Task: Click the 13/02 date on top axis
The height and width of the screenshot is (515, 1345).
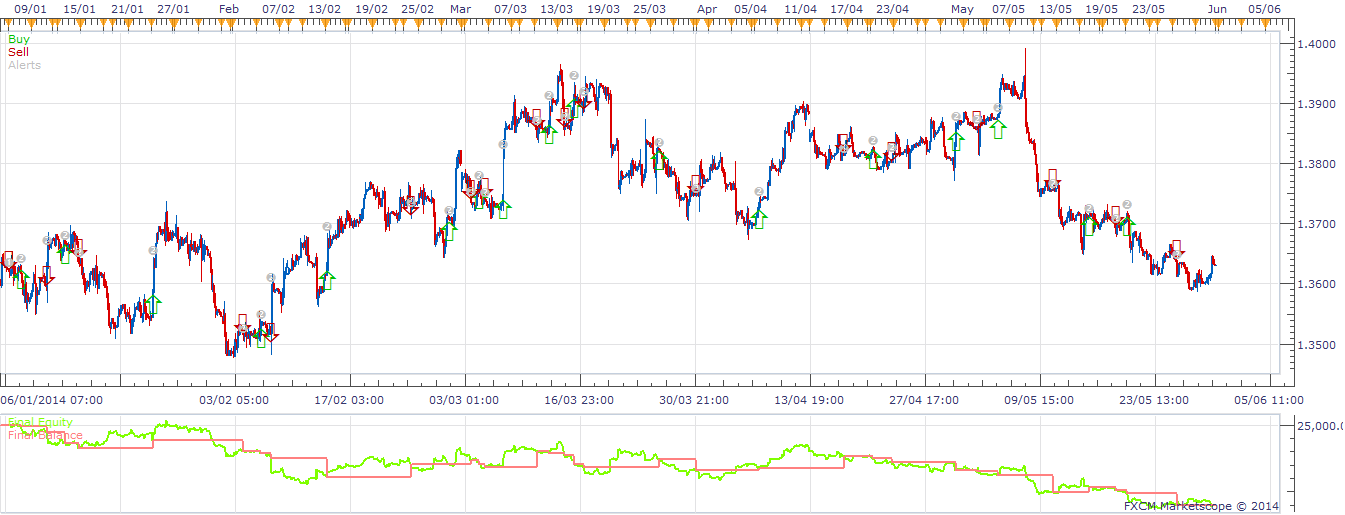Action: pyautogui.click(x=325, y=8)
